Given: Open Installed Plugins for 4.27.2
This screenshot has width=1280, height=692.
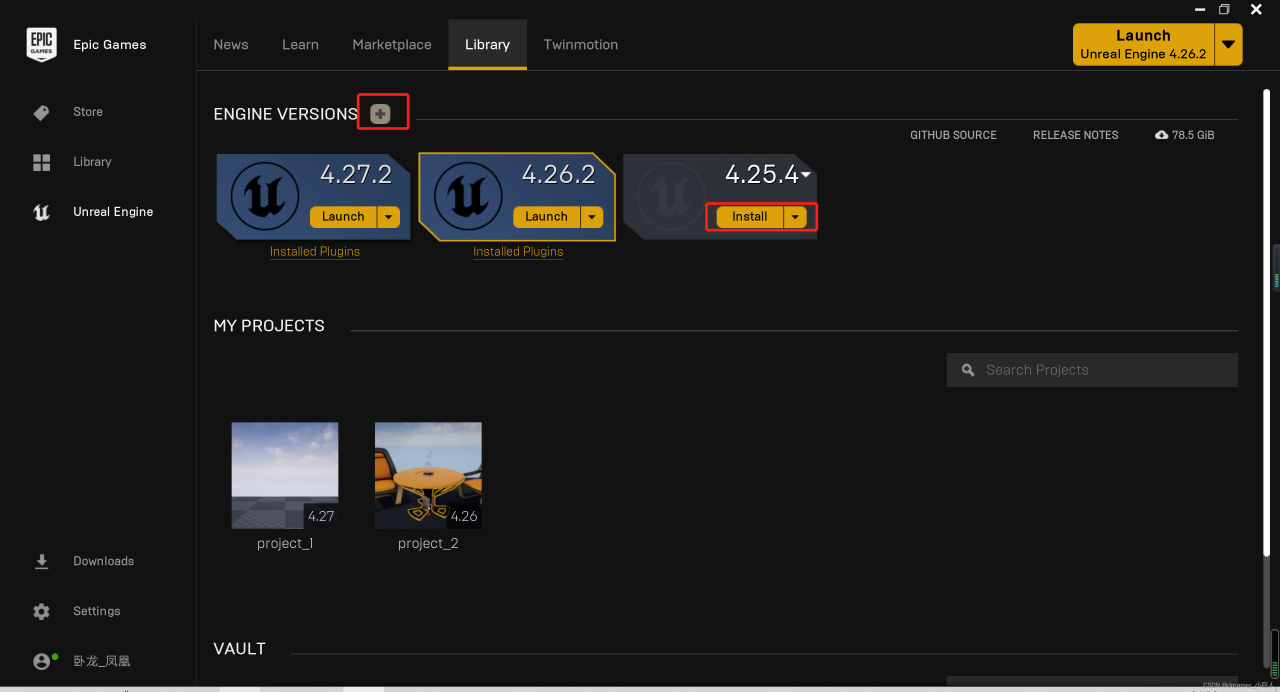Looking at the screenshot, I should [x=315, y=252].
